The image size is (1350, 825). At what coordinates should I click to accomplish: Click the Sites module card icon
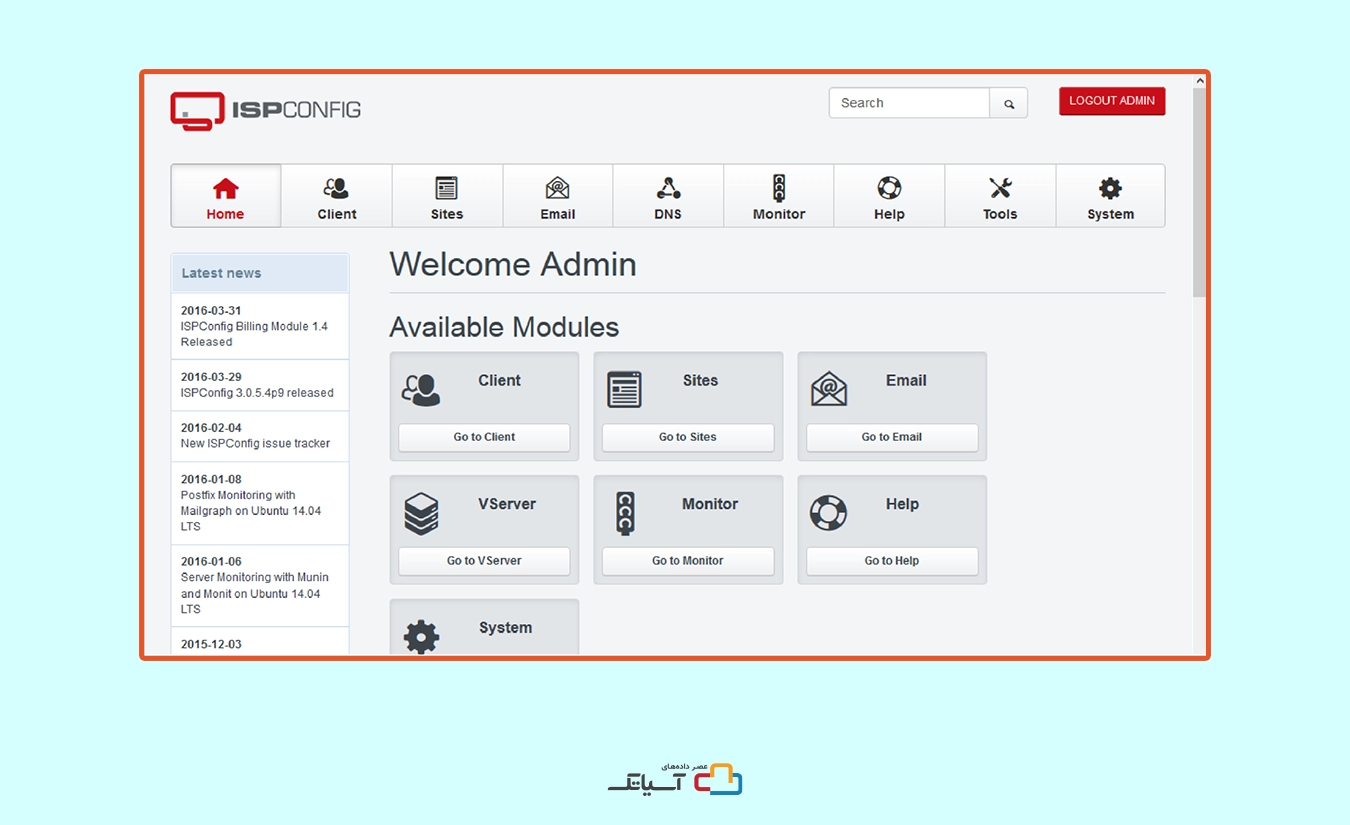coord(625,390)
